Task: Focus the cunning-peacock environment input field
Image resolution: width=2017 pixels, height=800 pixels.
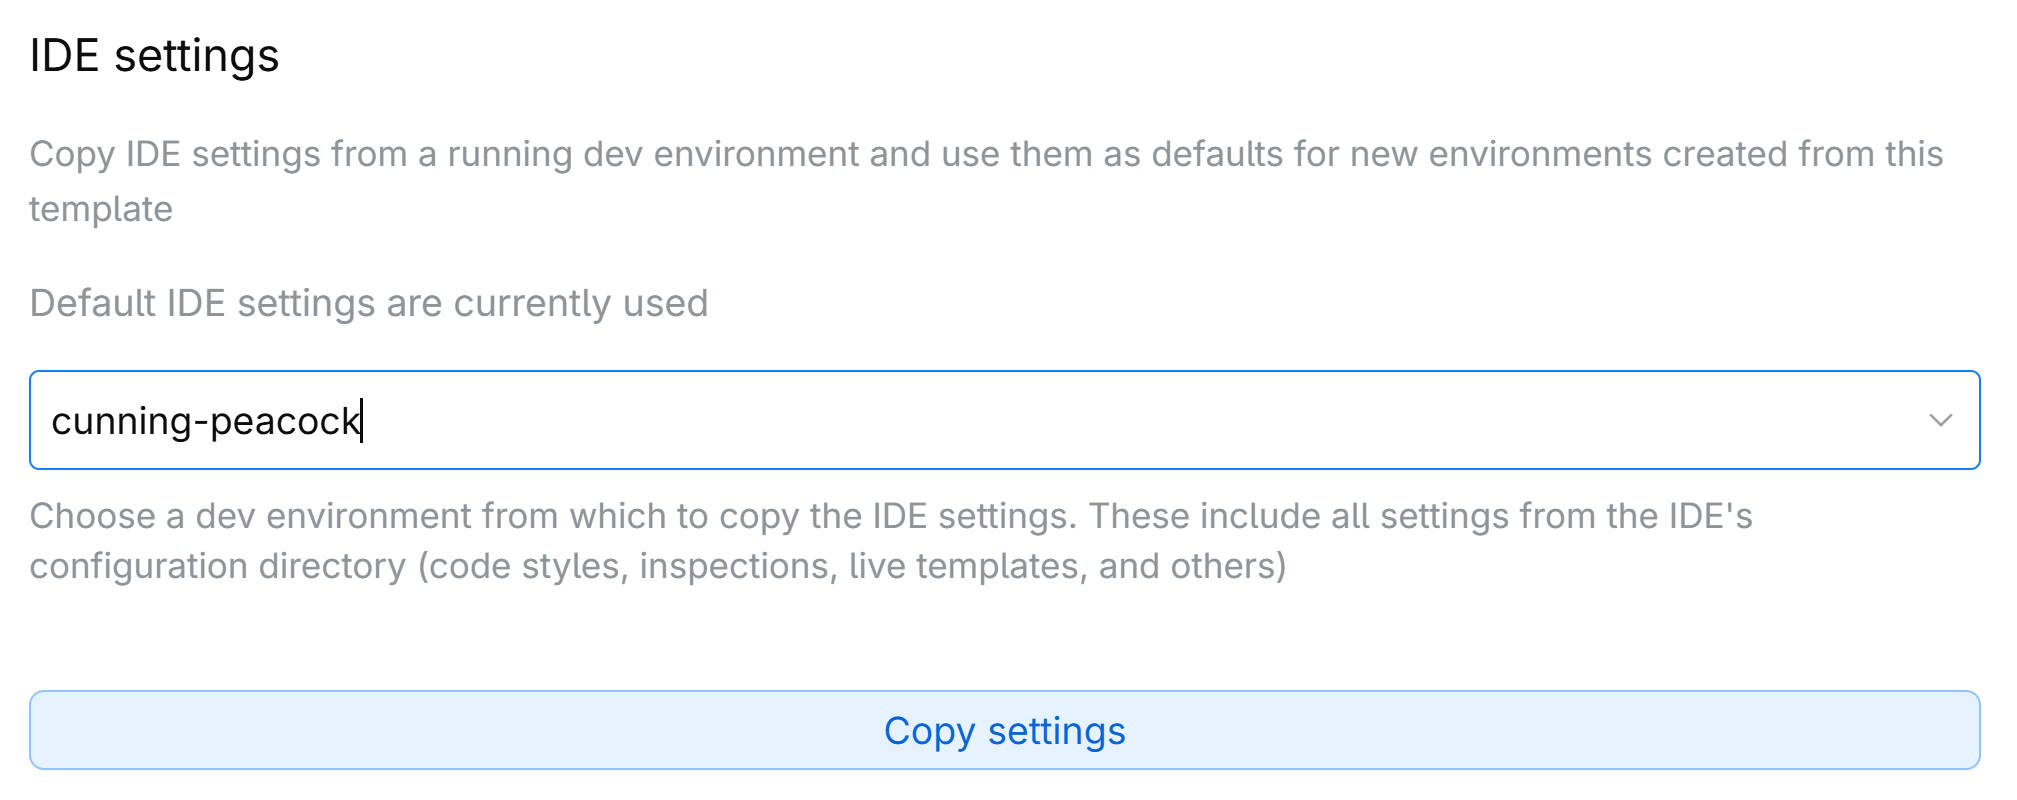Action: tap(1004, 420)
